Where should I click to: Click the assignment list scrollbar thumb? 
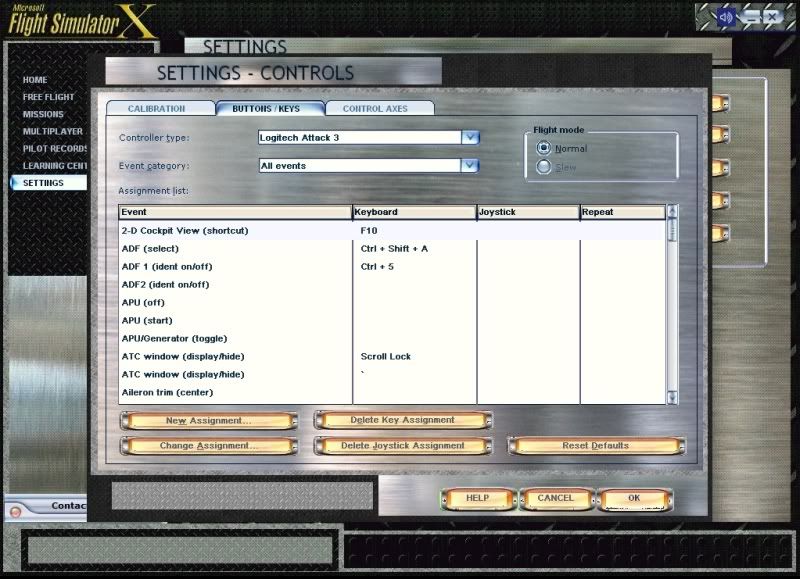point(672,230)
